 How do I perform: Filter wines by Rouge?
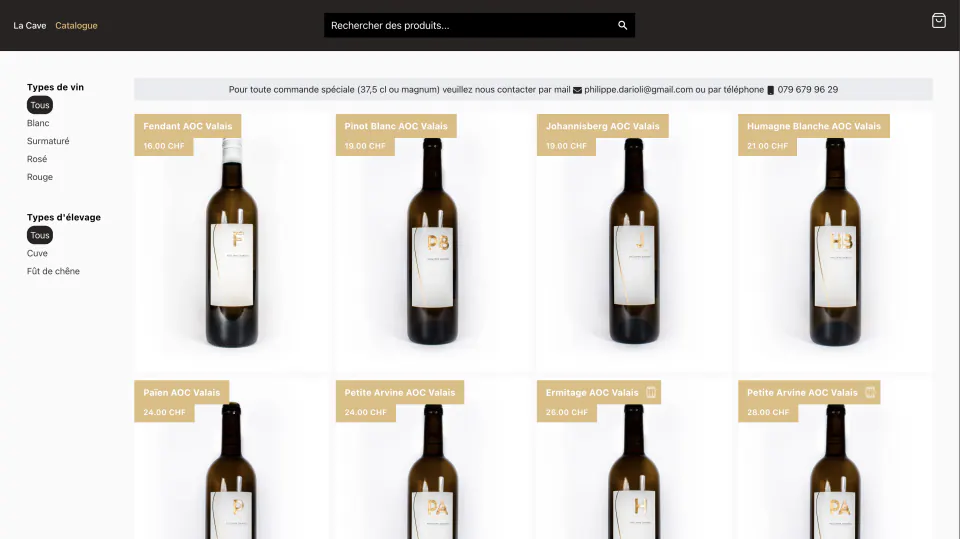click(x=40, y=177)
